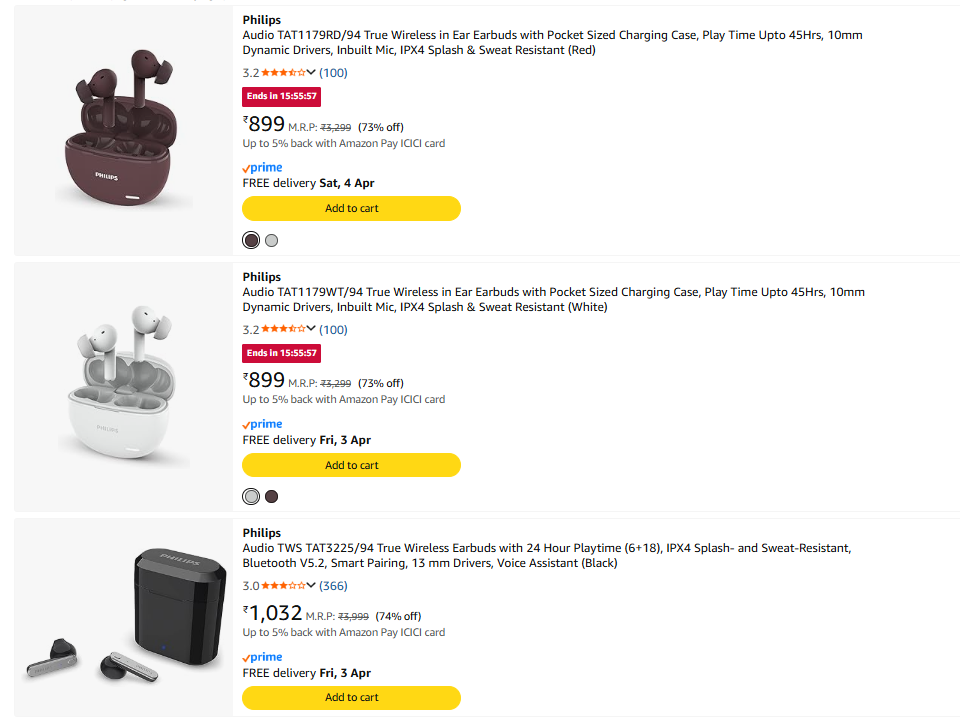
Task: Open the 366 reviews link
Action: (334, 586)
